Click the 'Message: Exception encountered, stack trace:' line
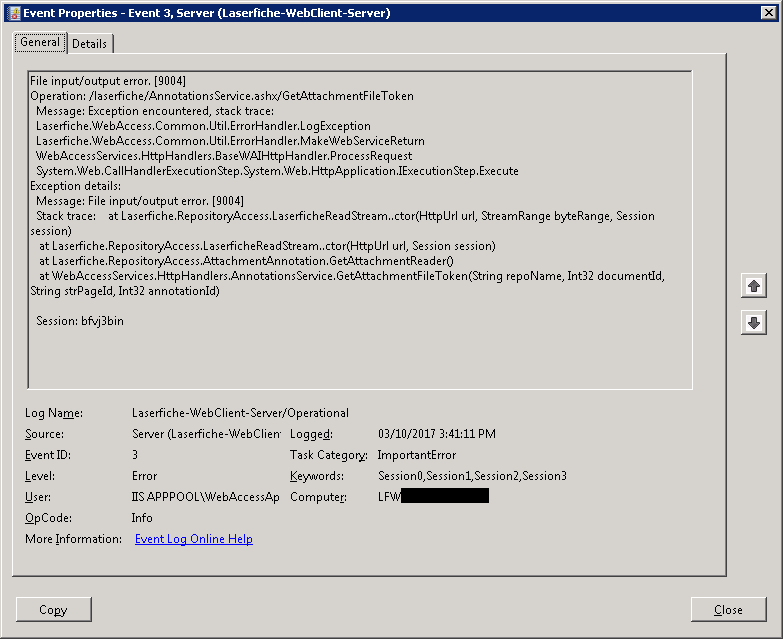Screen dimensions: 783x639 click(x=155, y=111)
